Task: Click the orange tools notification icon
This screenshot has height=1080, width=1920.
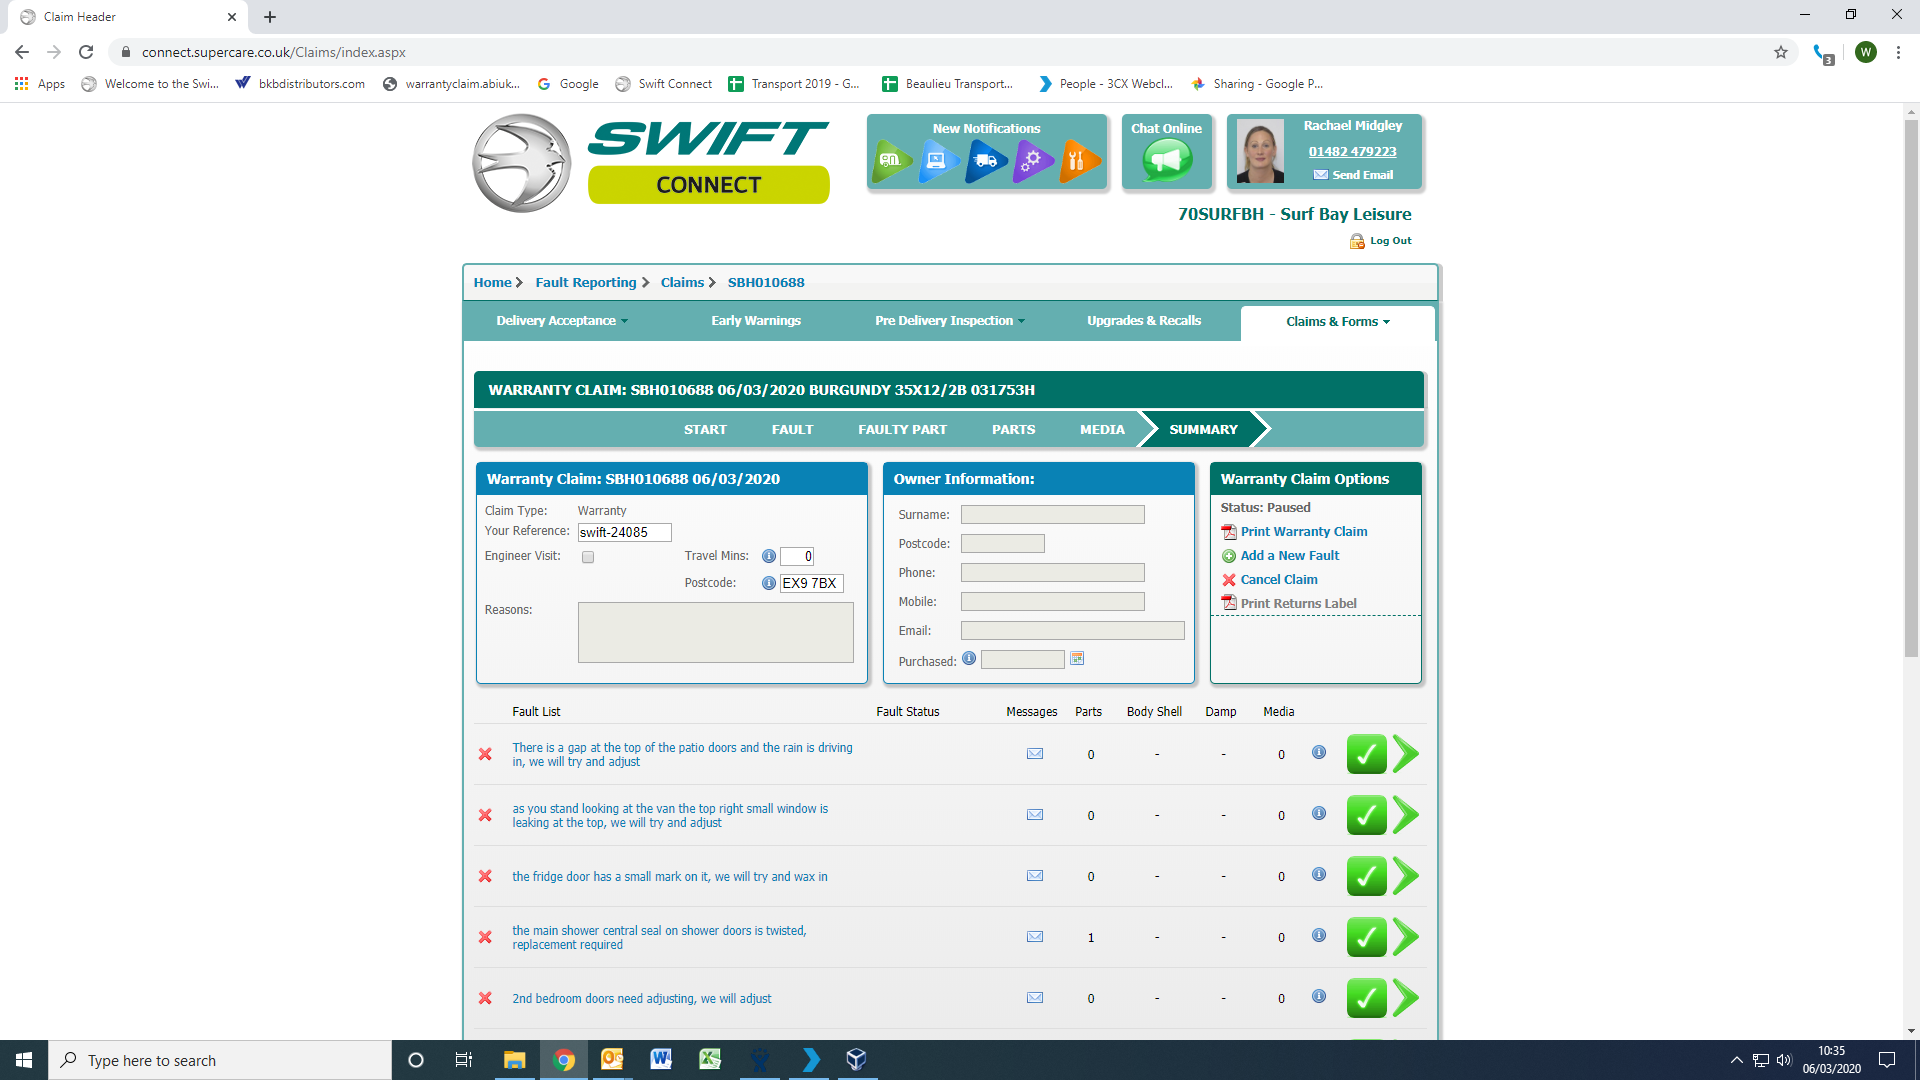Action: coord(1077,160)
